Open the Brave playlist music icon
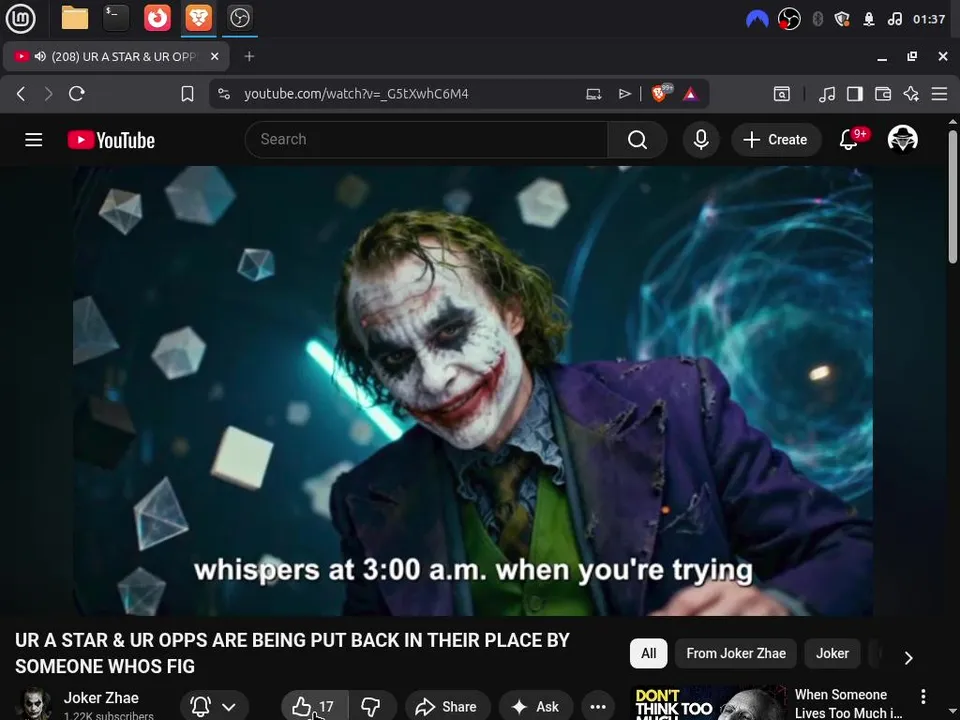The image size is (960, 720). 827,94
